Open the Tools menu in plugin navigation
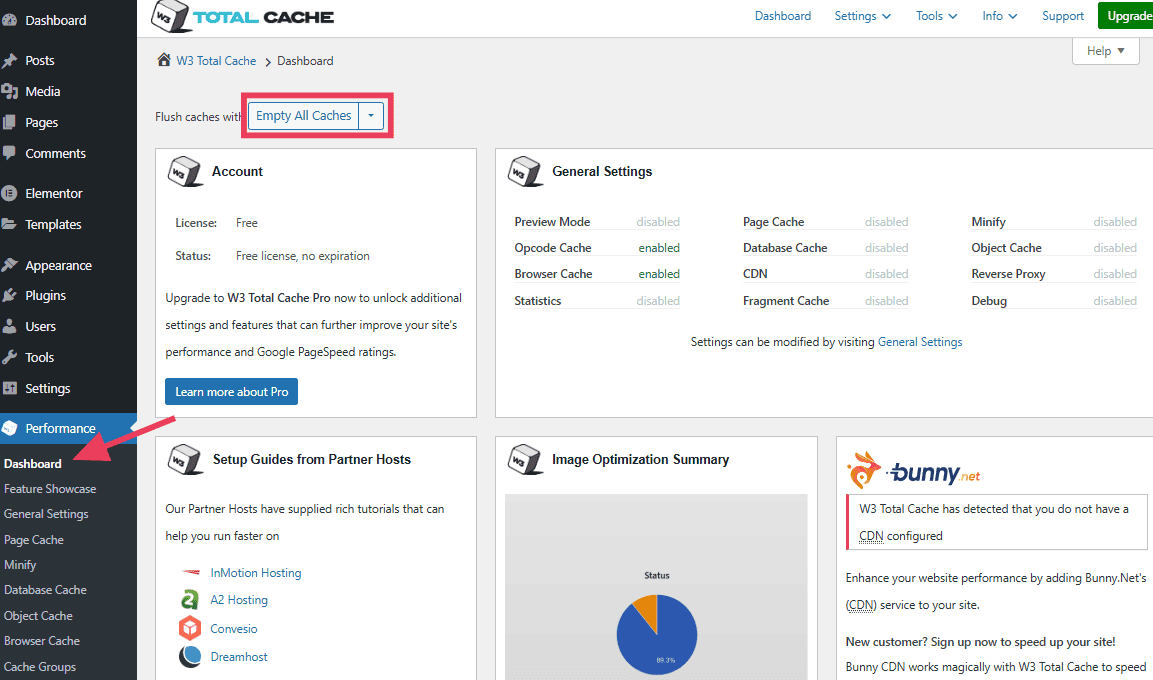Screen dimensions: 1153x680 coord(935,15)
